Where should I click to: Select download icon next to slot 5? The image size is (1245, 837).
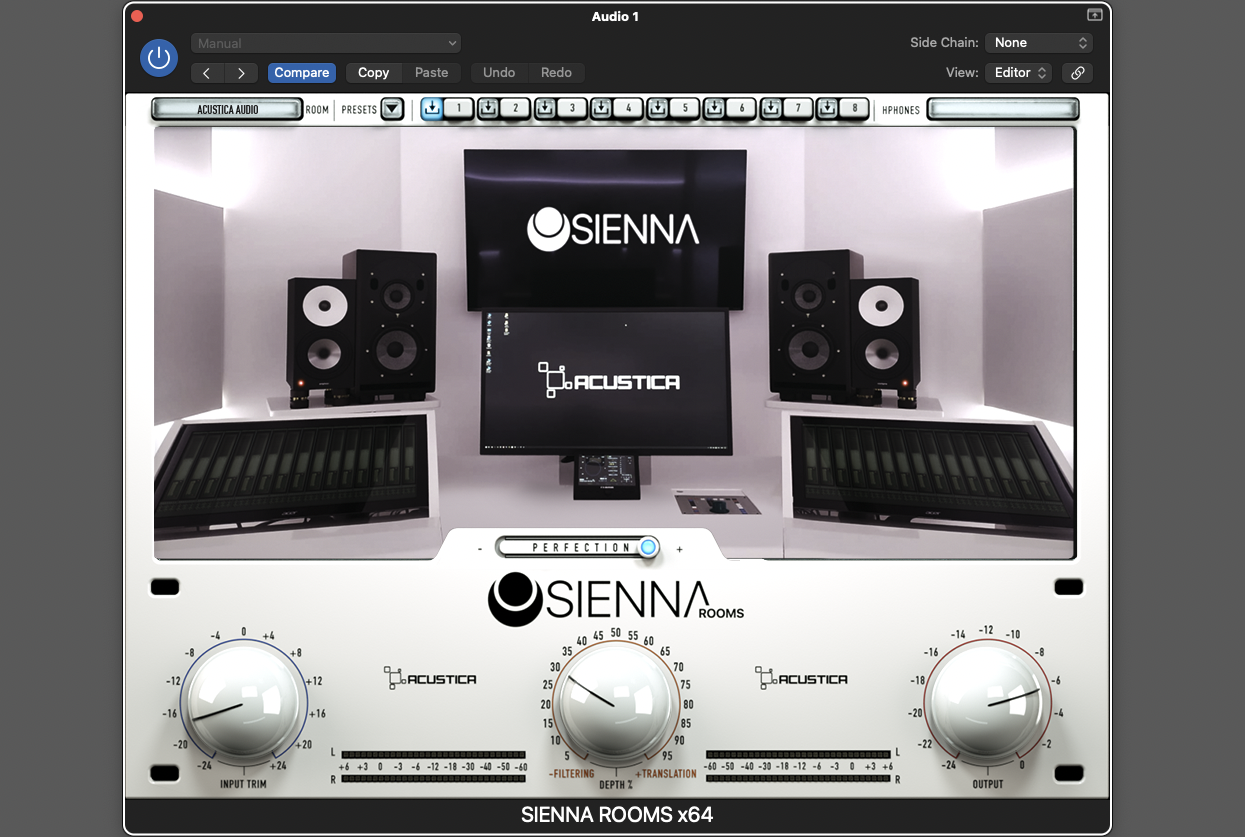point(658,109)
